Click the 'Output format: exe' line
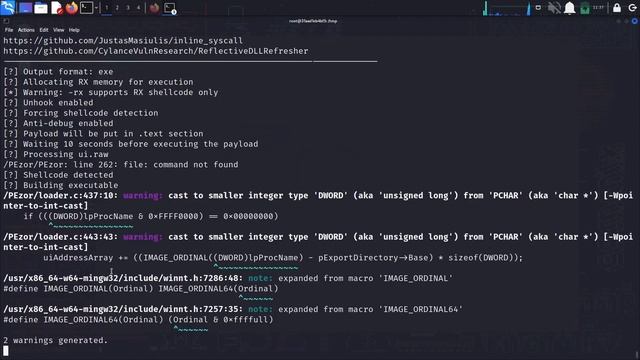Viewport: 640px width, 360px height. (x=58, y=71)
